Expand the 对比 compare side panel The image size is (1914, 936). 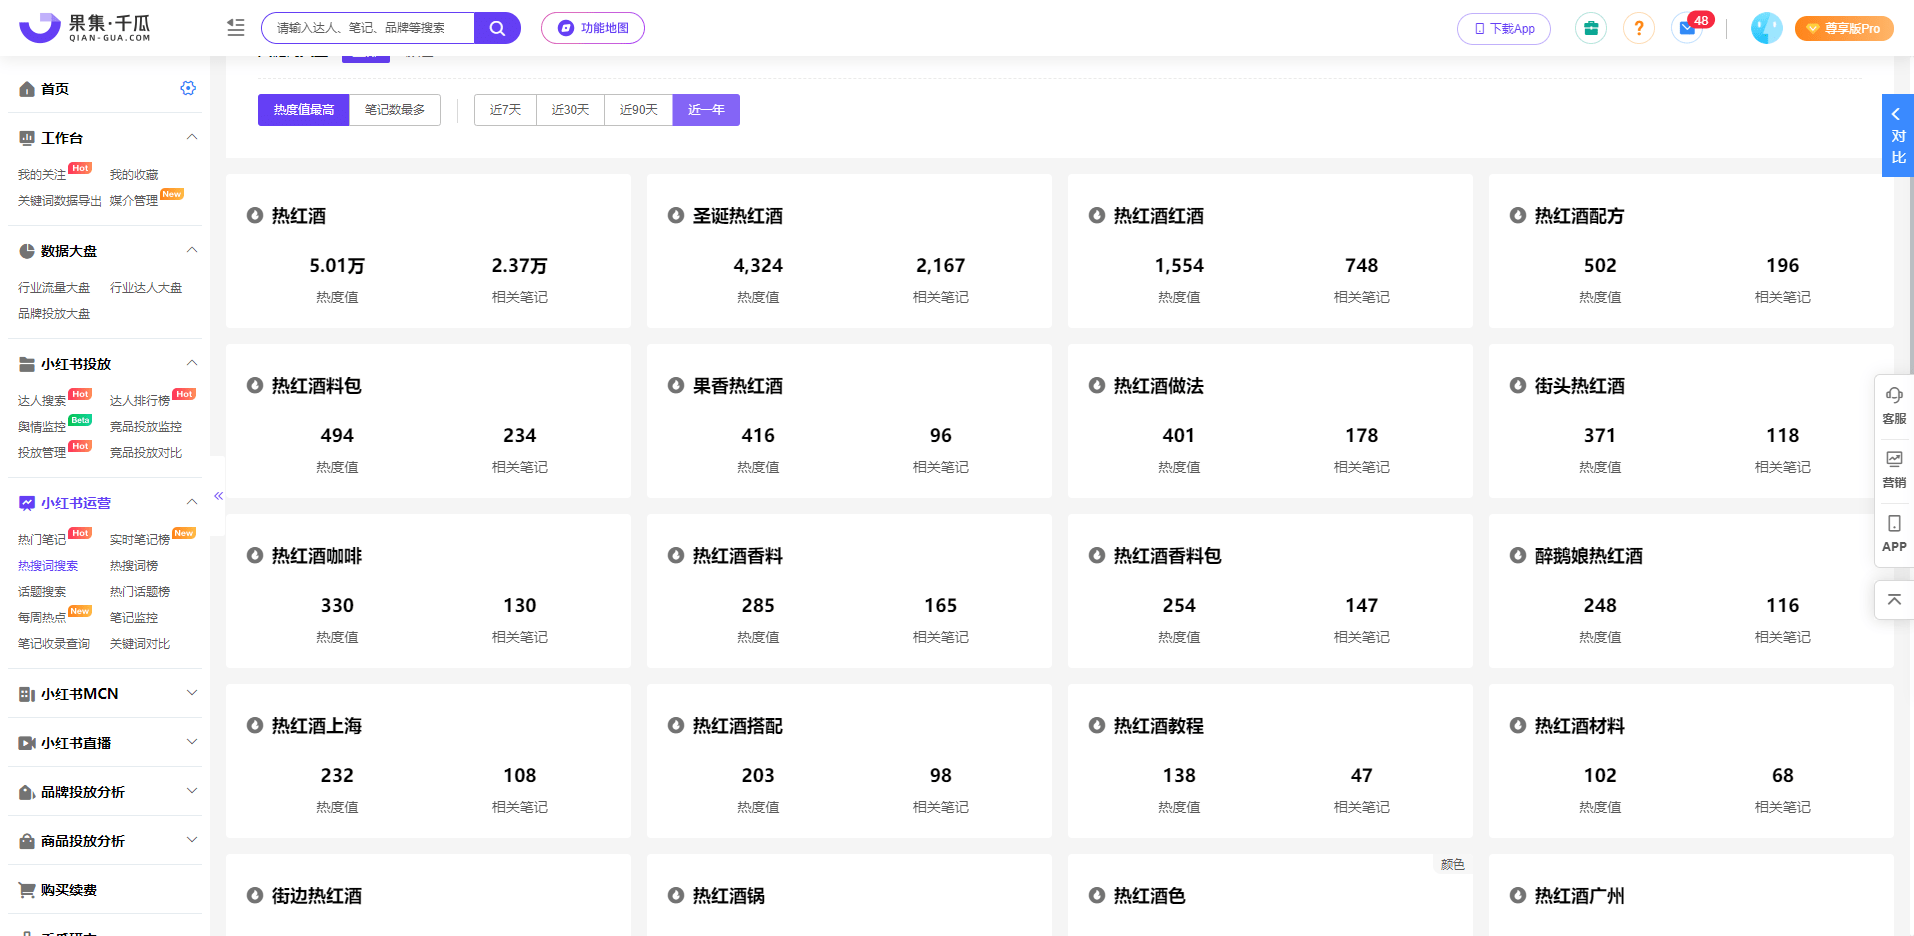pos(1898,136)
